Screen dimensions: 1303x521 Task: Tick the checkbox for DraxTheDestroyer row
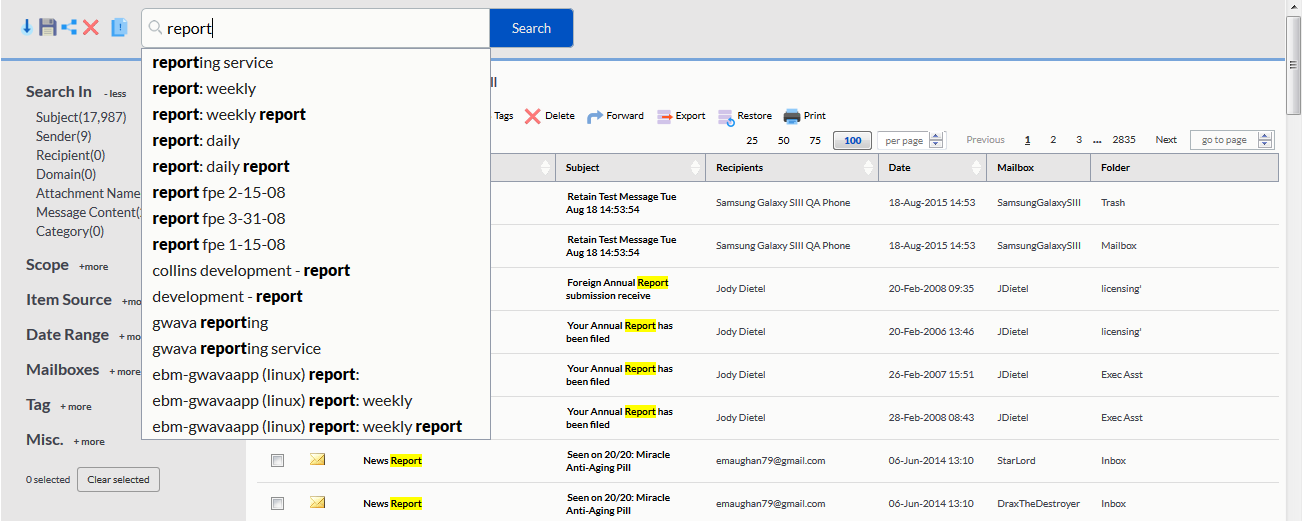click(x=278, y=504)
